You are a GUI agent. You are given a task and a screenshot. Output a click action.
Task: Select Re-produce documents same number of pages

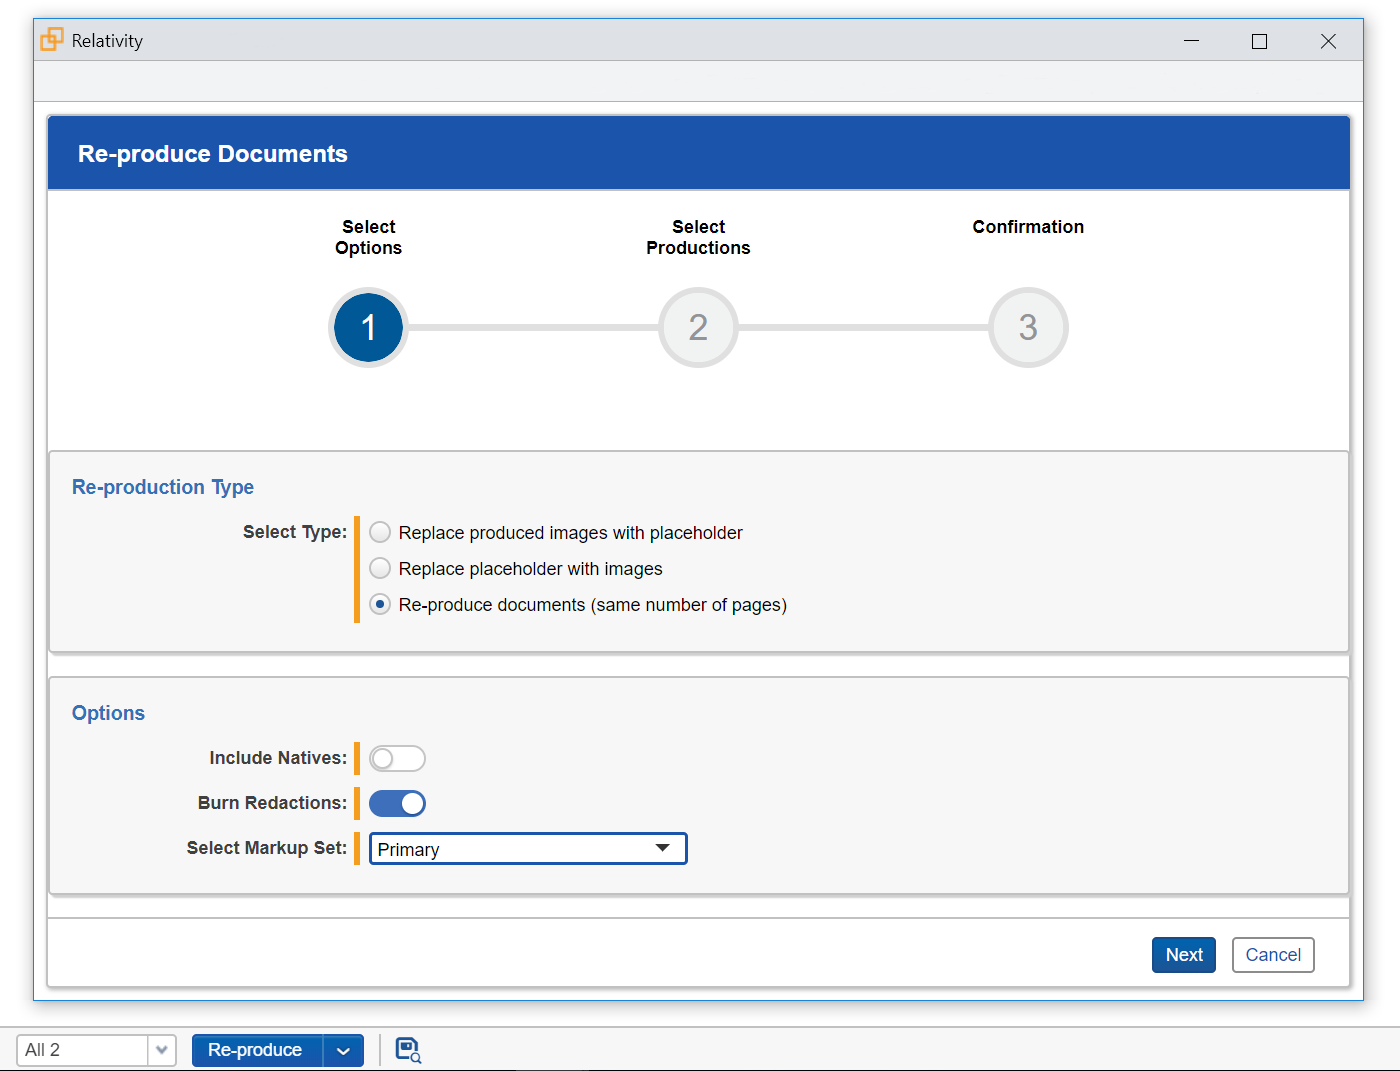[x=380, y=604]
